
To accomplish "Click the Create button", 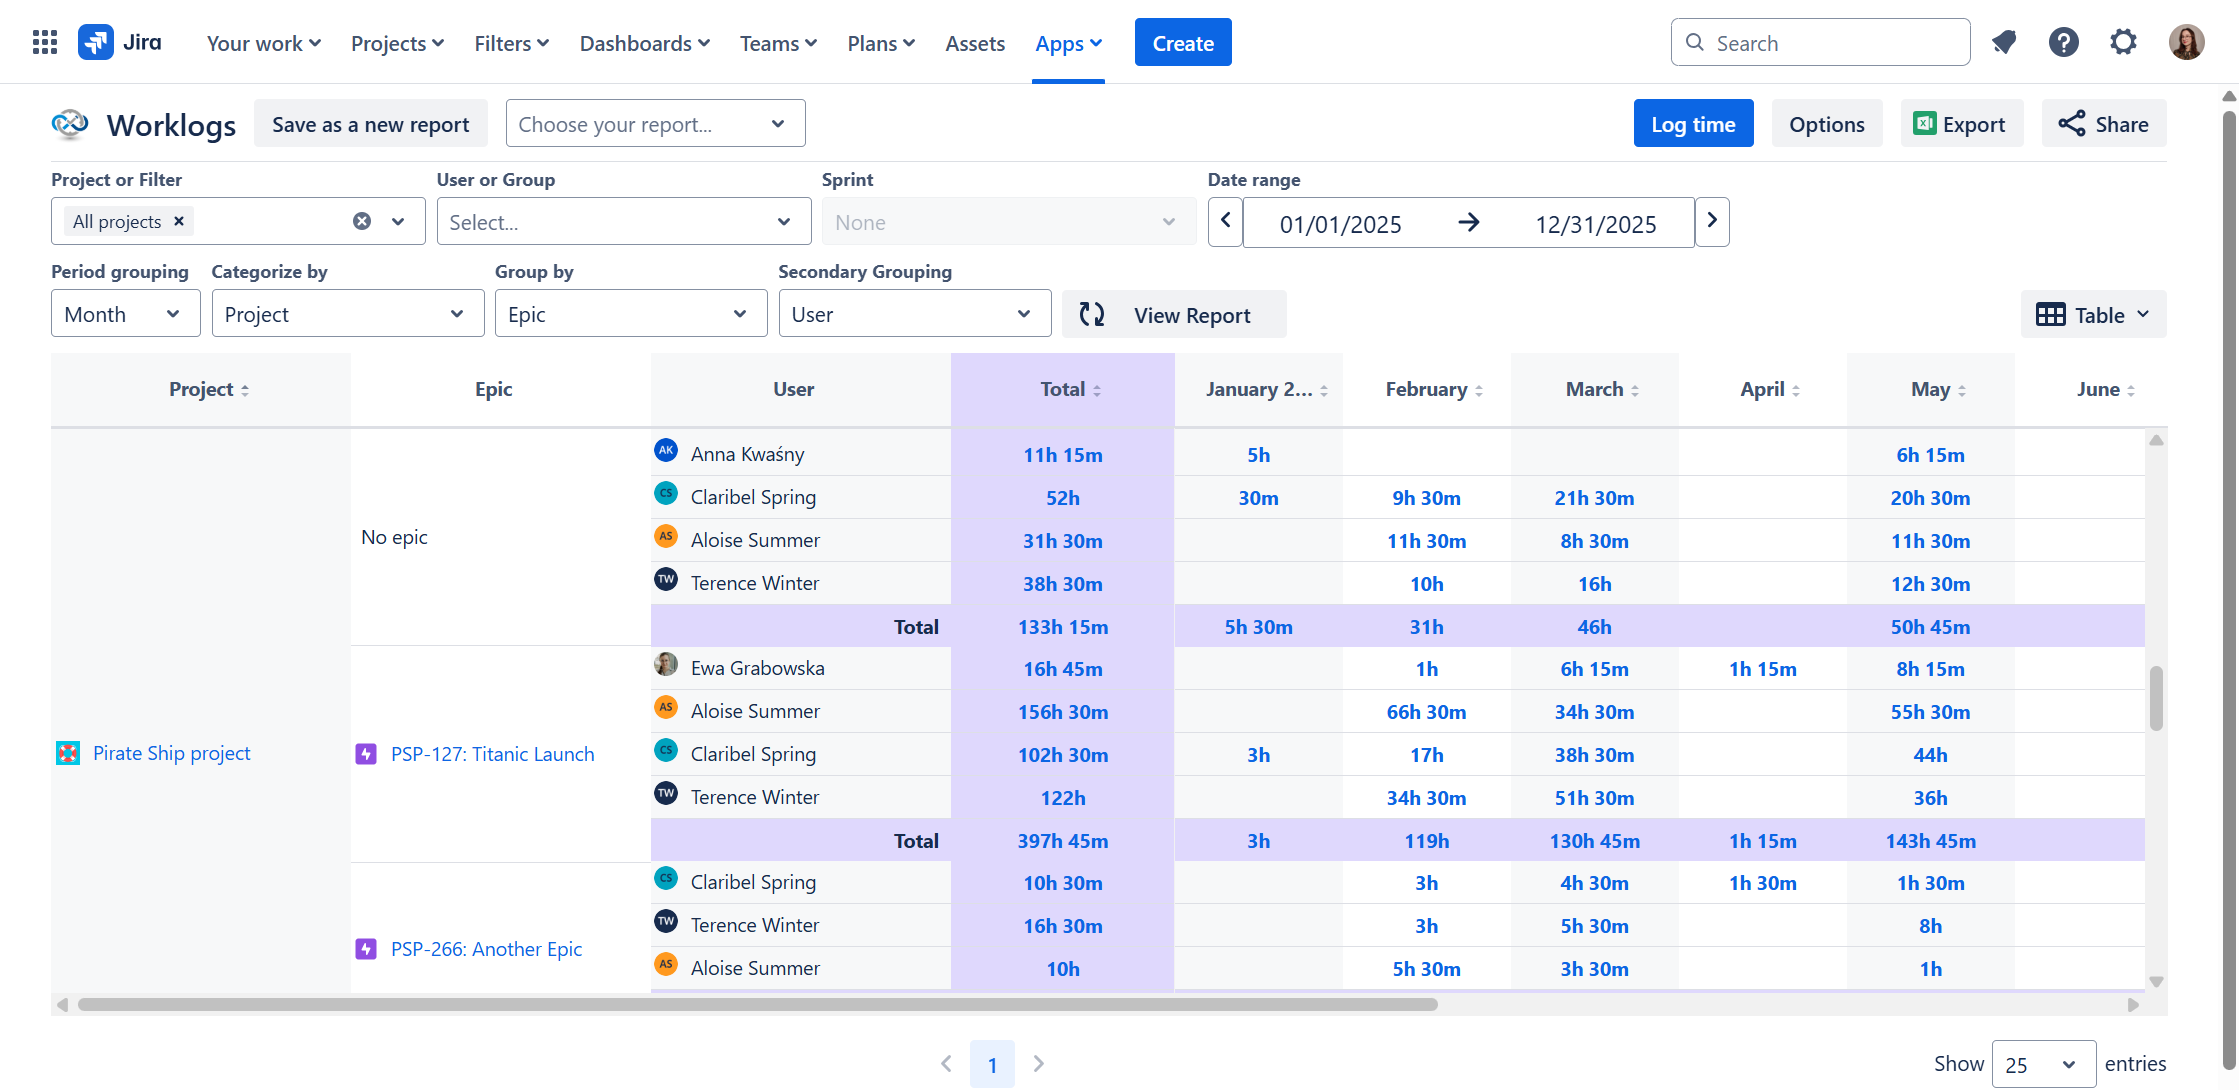I will pyautogui.click(x=1183, y=43).
